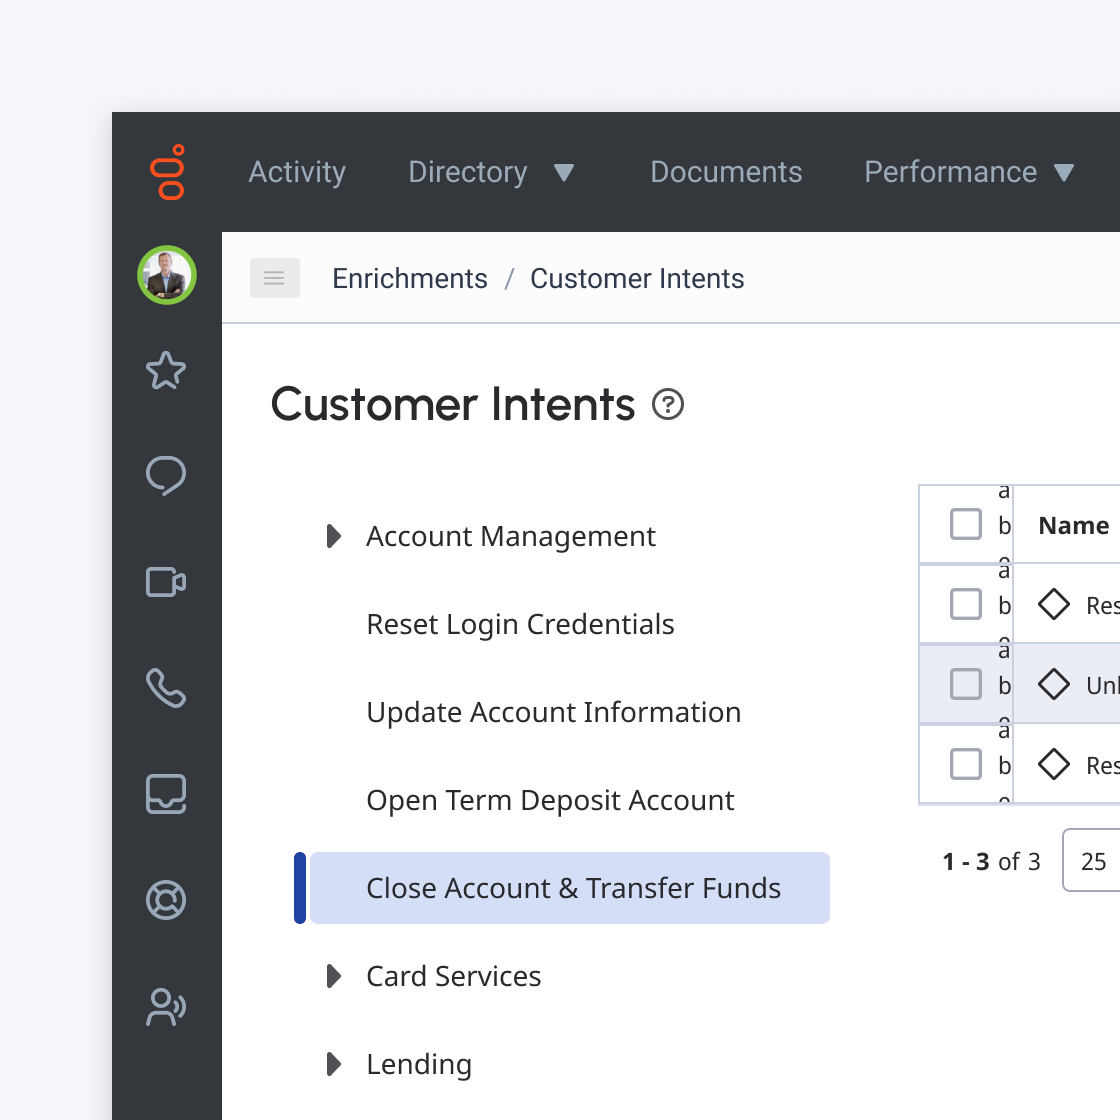The height and width of the screenshot is (1120, 1120).
Task: Click the Genesys logo icon
Action: pyautogui.click(x=167, y=172)
